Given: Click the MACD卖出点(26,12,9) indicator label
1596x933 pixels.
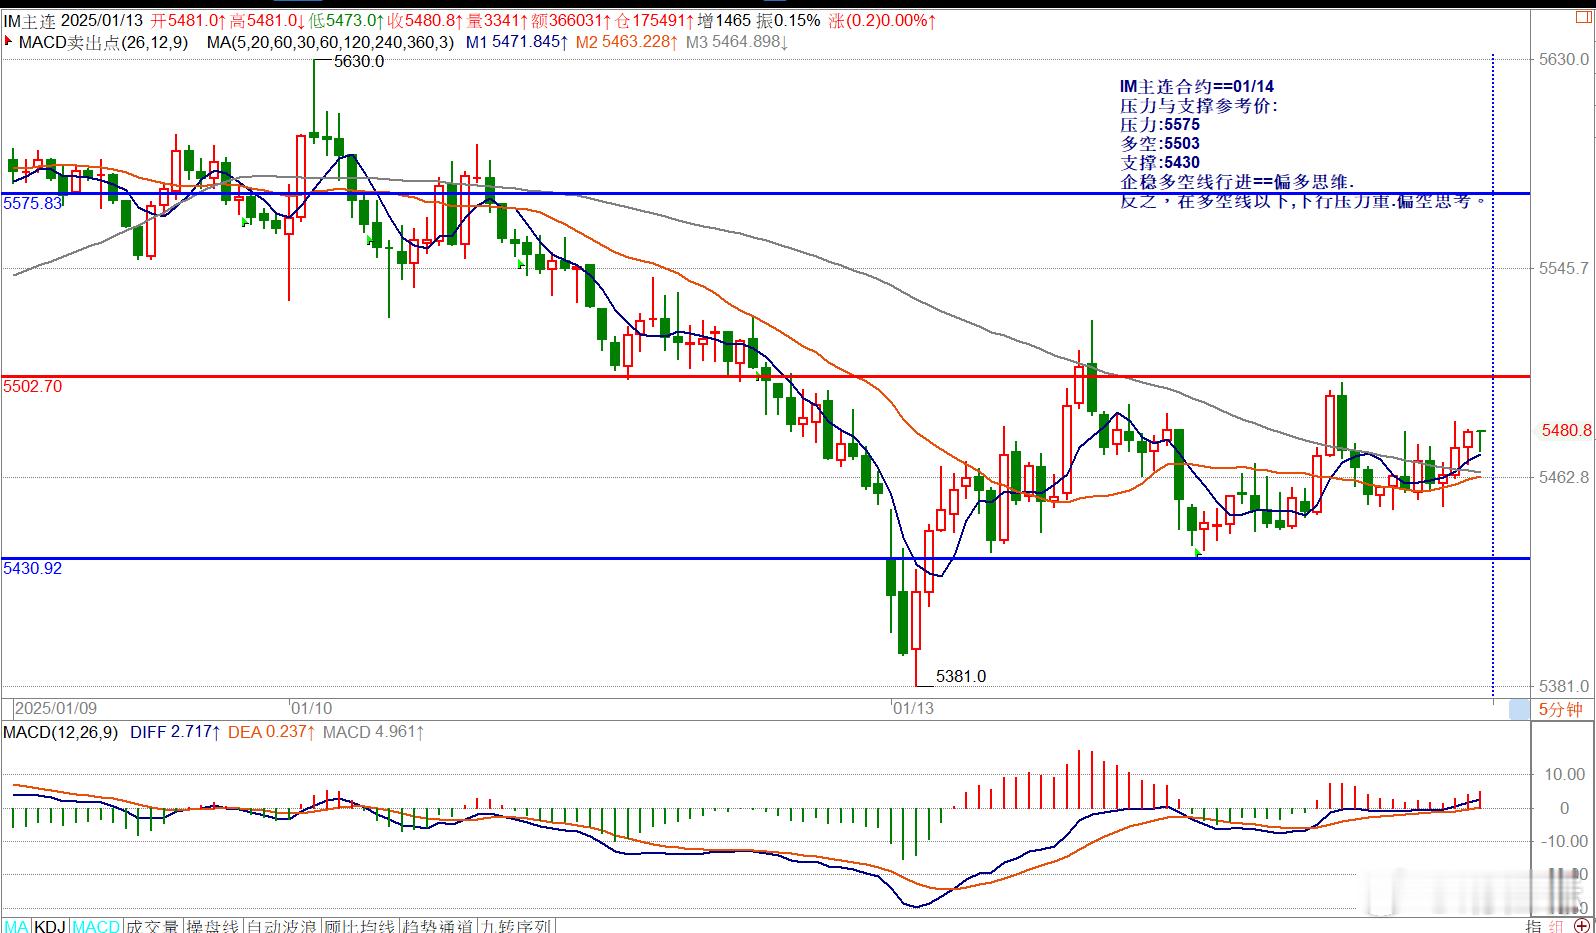Looking at the screenshot, I should 104,42.
